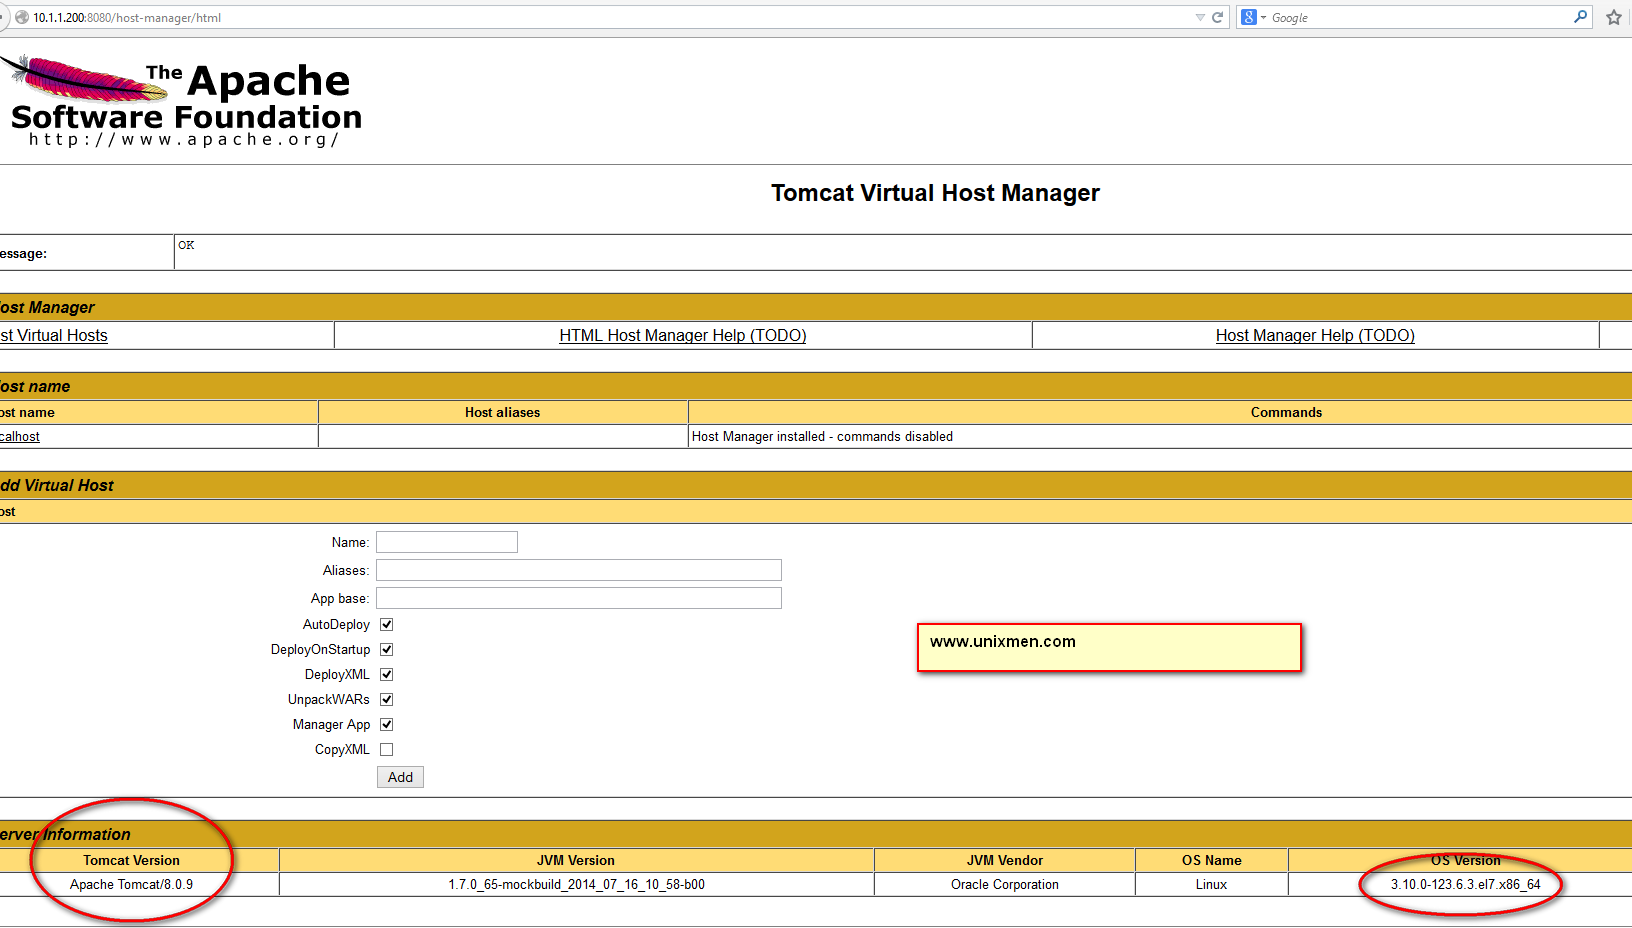Open HTML Host Manager Help (TODO) link

pyautogui.click(x=683, y=336)
